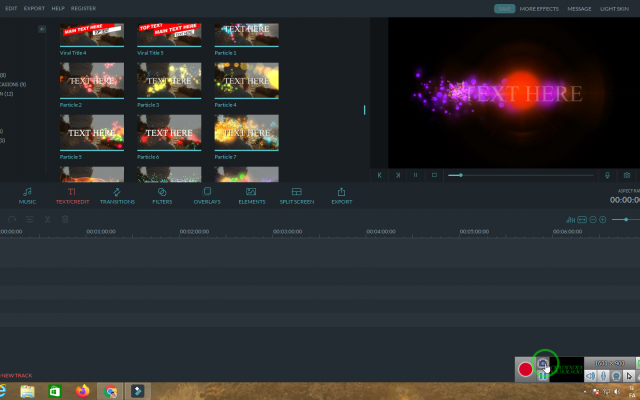
Task: Open the Music library tab
Action: (x=27, y=196)
